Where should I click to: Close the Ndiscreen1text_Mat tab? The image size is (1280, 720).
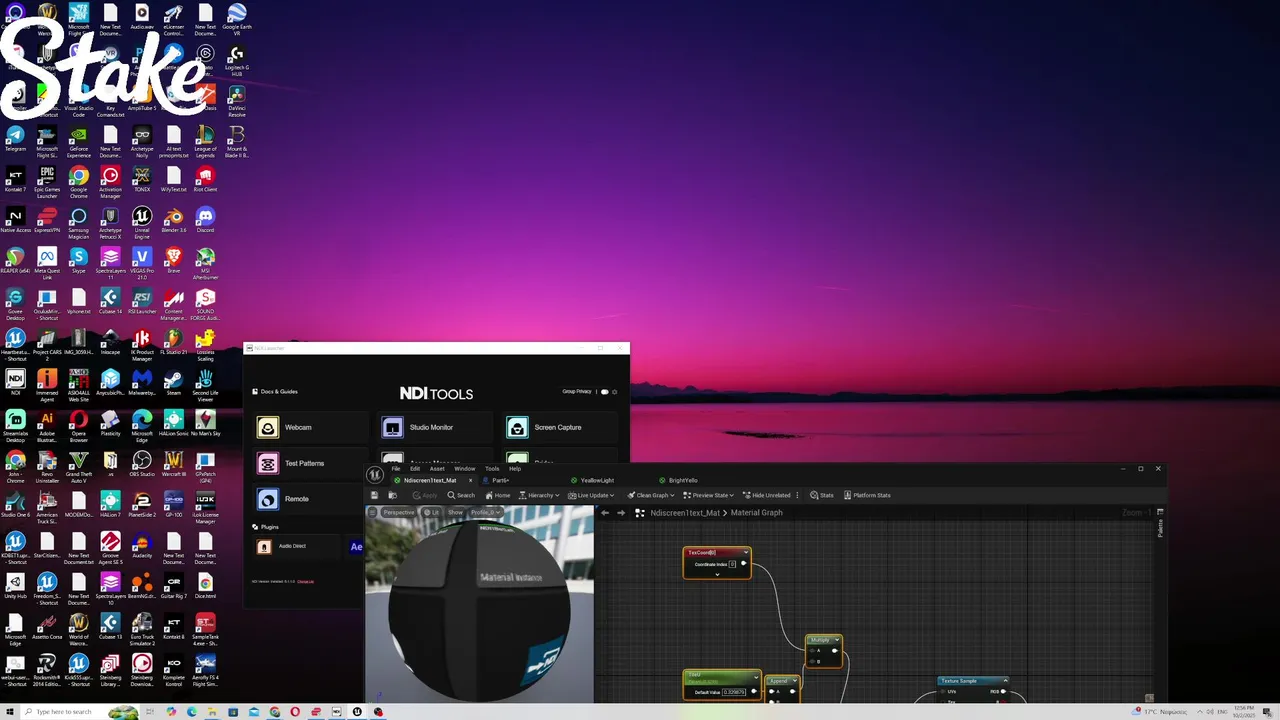(471, 480)
